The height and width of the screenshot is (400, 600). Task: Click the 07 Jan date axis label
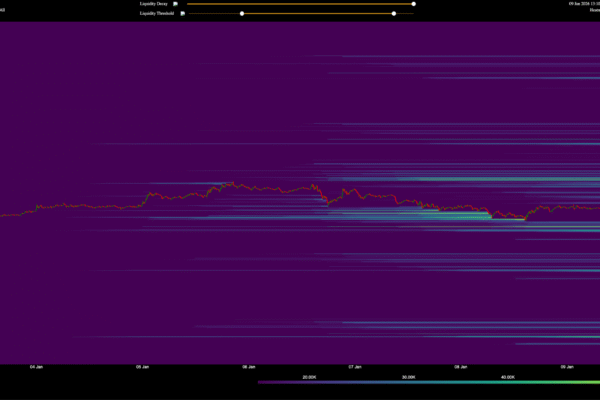(355, 367)
